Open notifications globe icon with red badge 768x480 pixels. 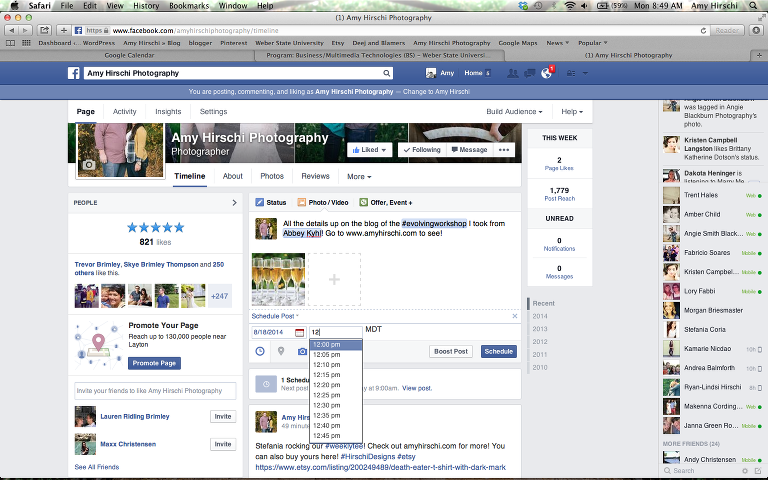[547, 73]
